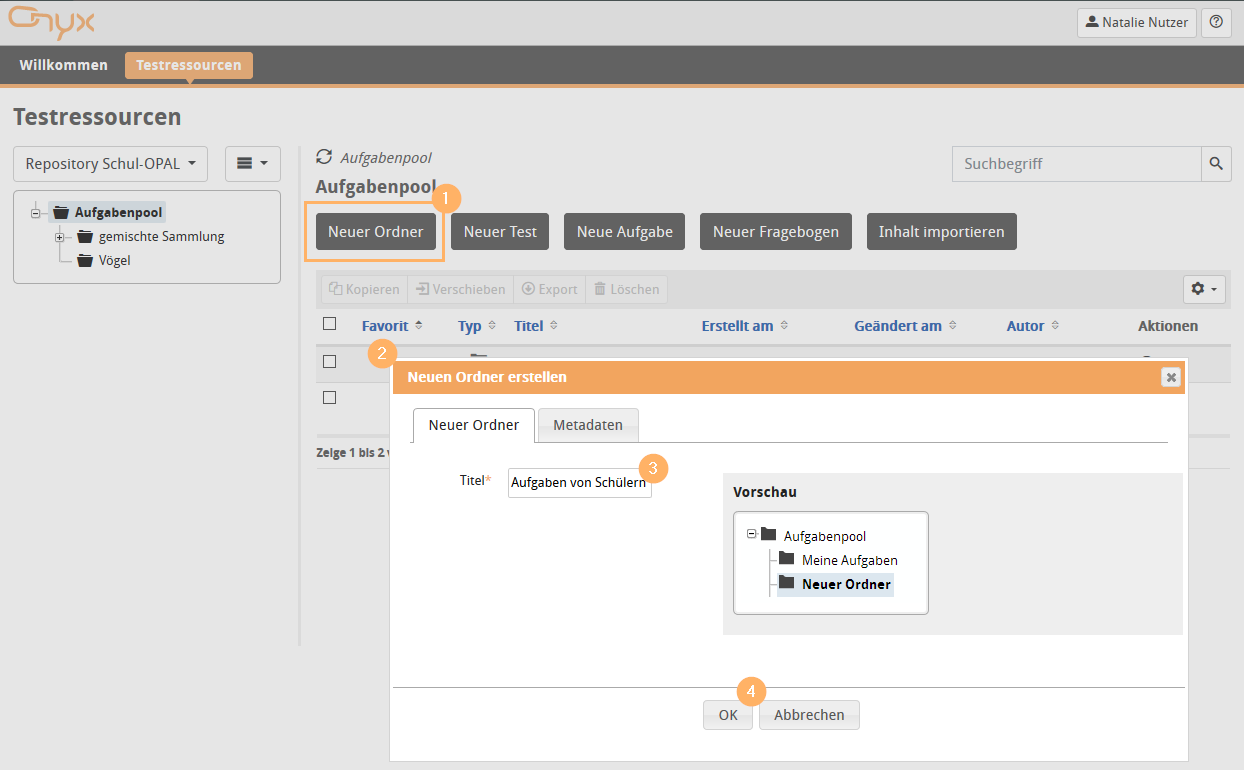Open the Willkommen navigation tab
1244x770 pixels.
point(63,65)
